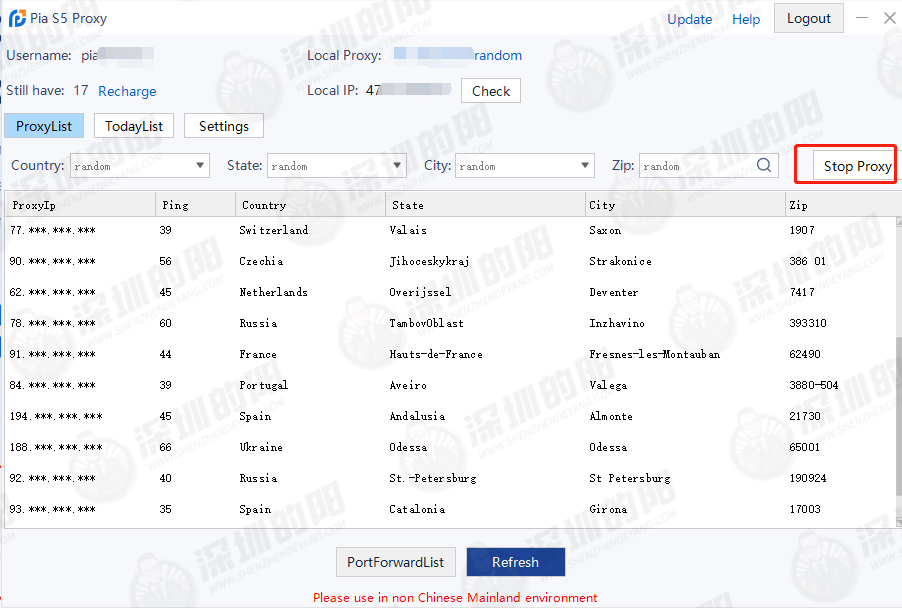902x608 pixels.
Task: Select the Switzerland proxy row
Action: click(x=450, y=230)
